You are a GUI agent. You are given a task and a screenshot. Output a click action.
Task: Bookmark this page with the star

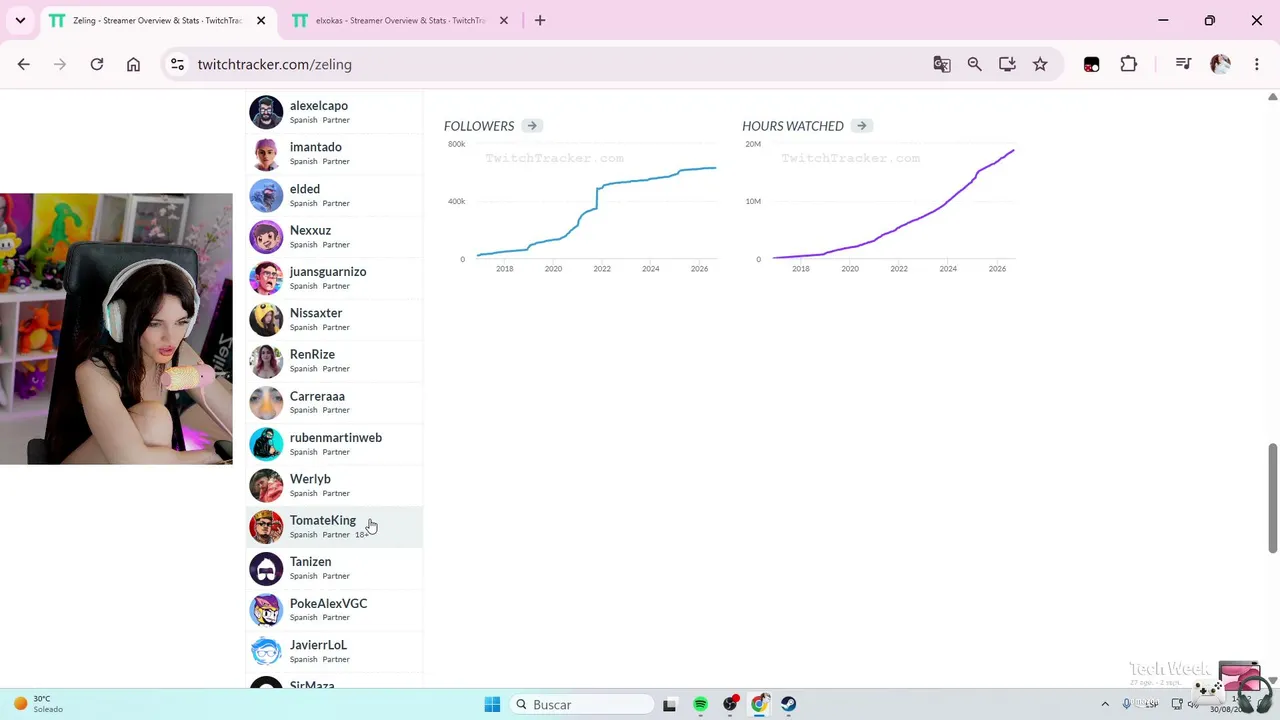coord(1040,64)
